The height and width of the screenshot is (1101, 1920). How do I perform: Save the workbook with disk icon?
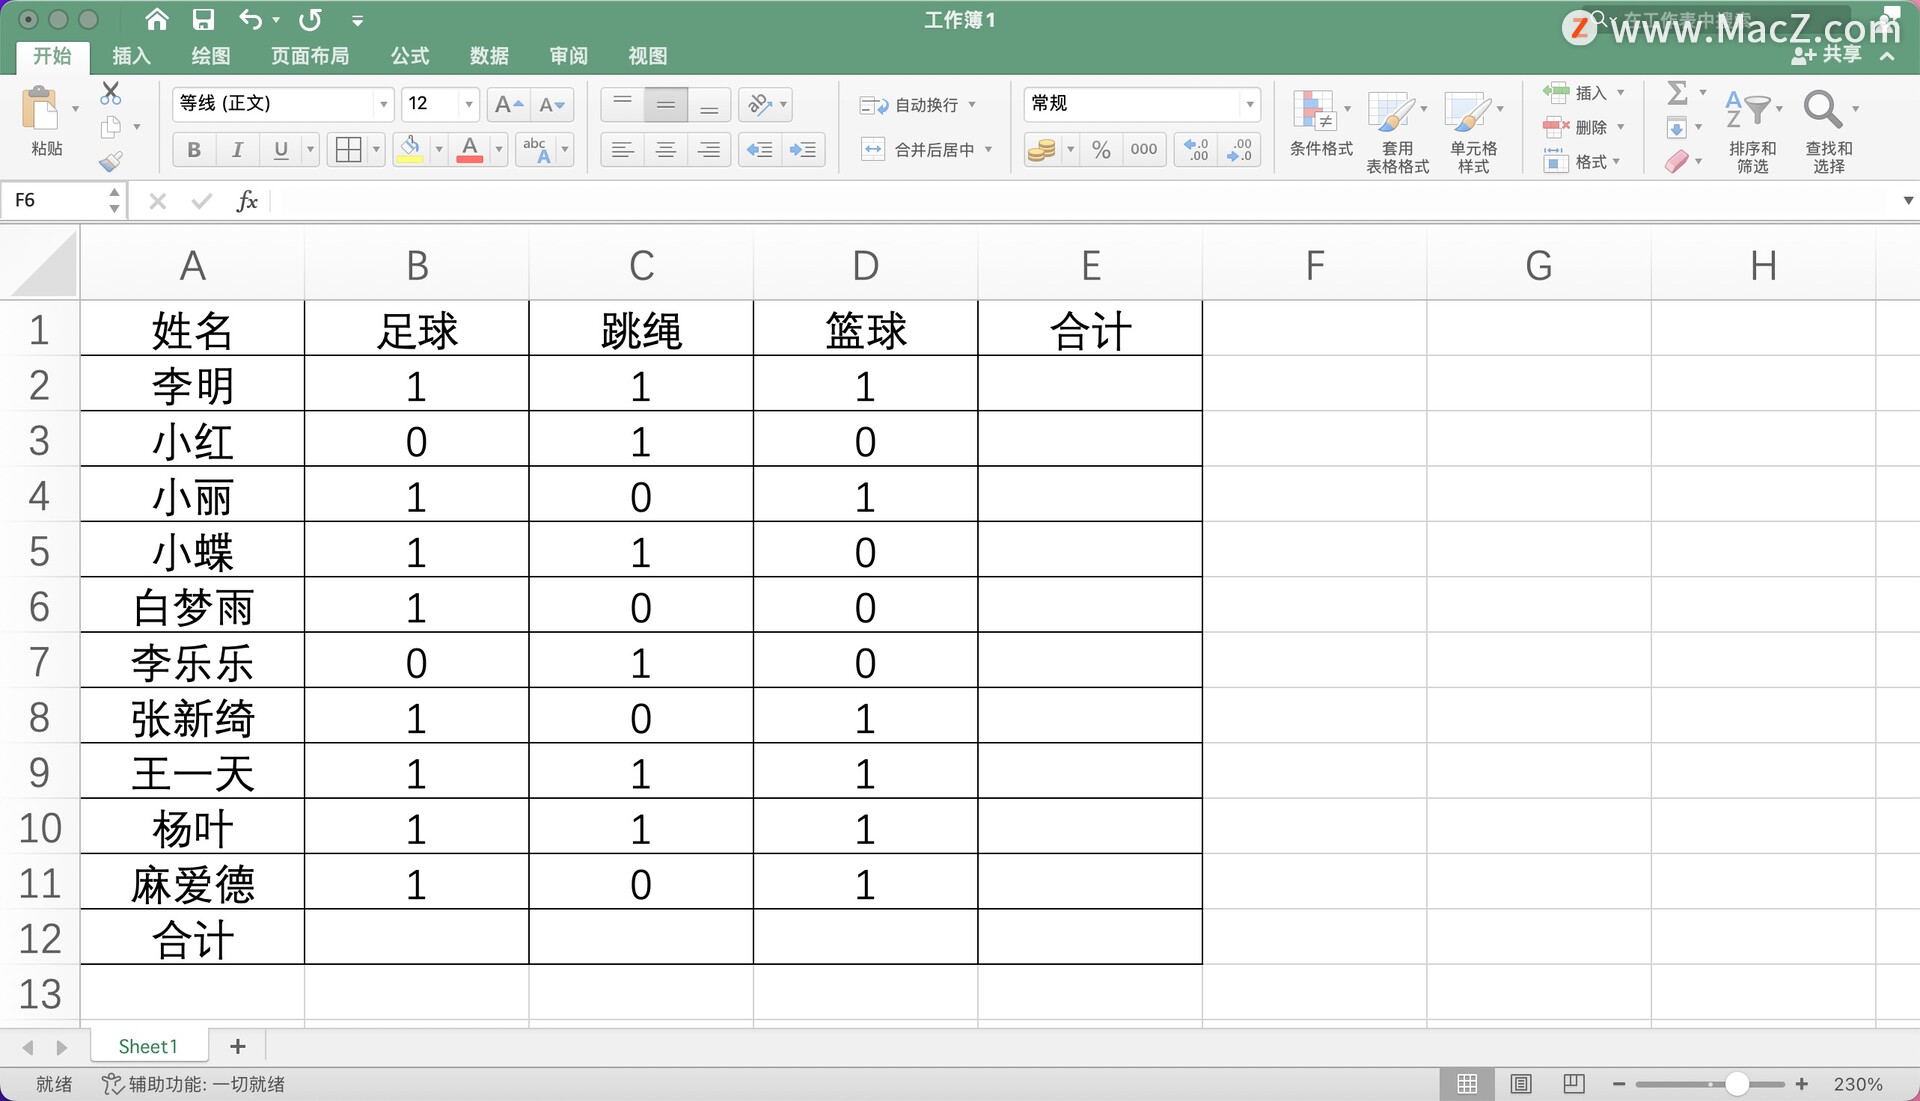tap(204, 19)
